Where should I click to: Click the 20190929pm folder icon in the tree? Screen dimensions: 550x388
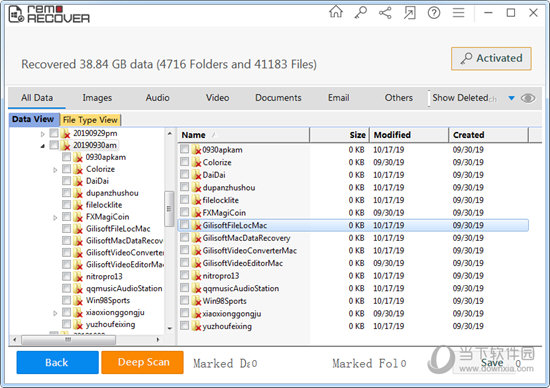pyautogui.click(x=65, y=133)
